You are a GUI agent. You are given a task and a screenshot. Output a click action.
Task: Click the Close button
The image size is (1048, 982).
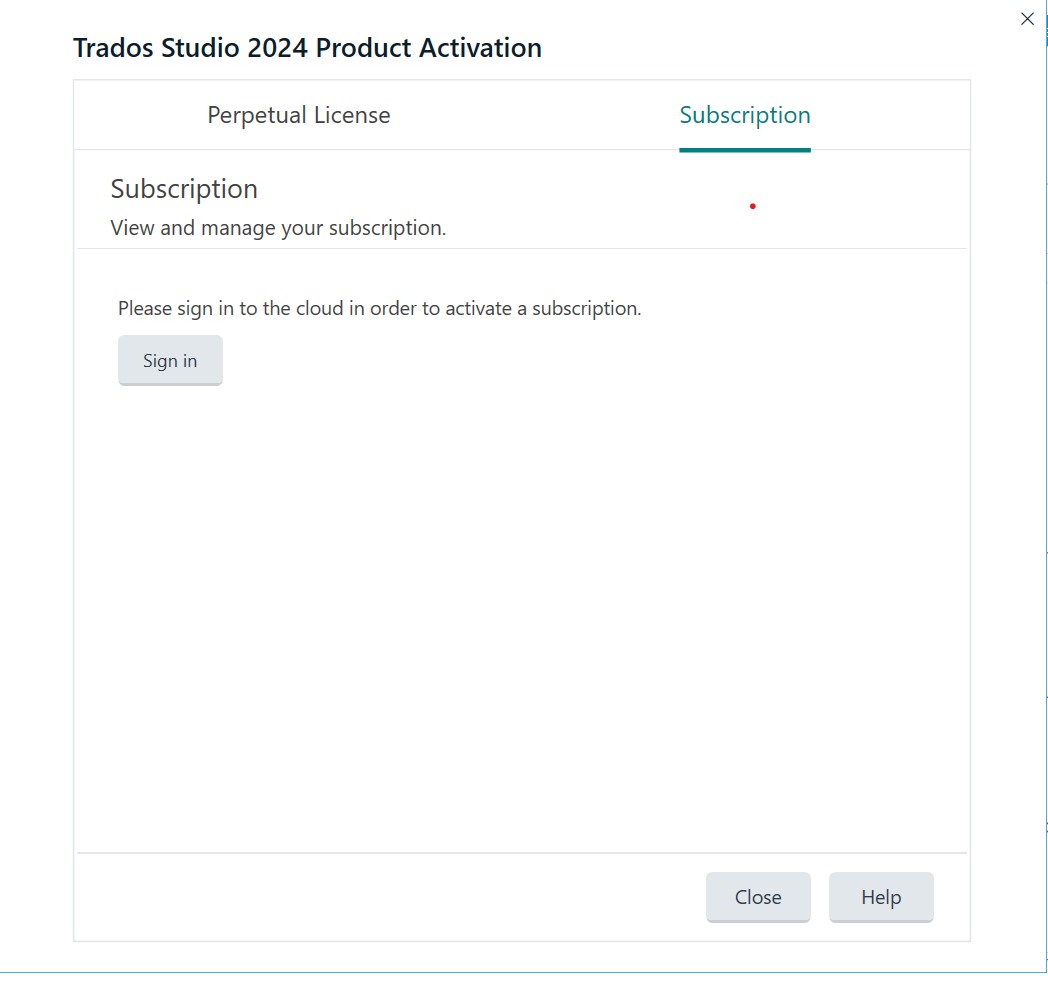click(x=758, y=897)
